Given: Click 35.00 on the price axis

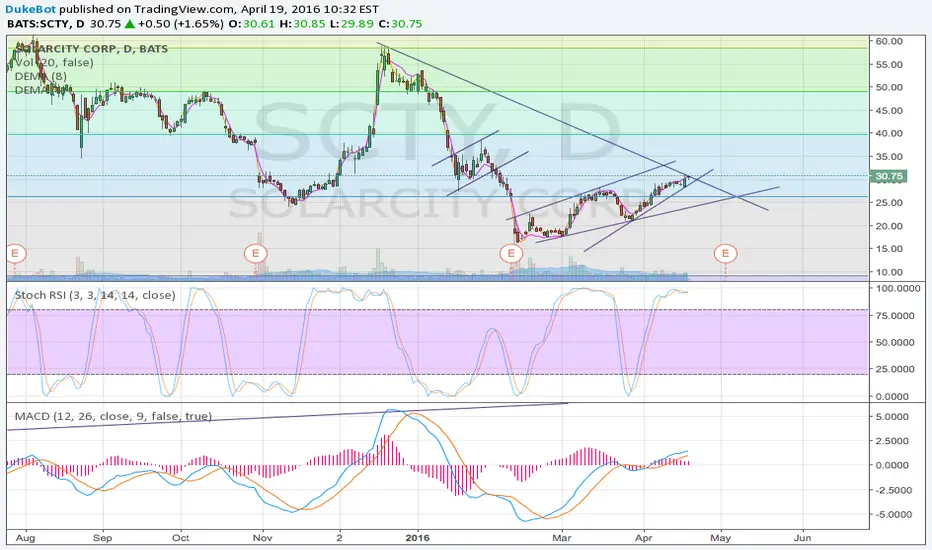Looking at the screenshot, I should pyautogui.click(x=889, y=157).
